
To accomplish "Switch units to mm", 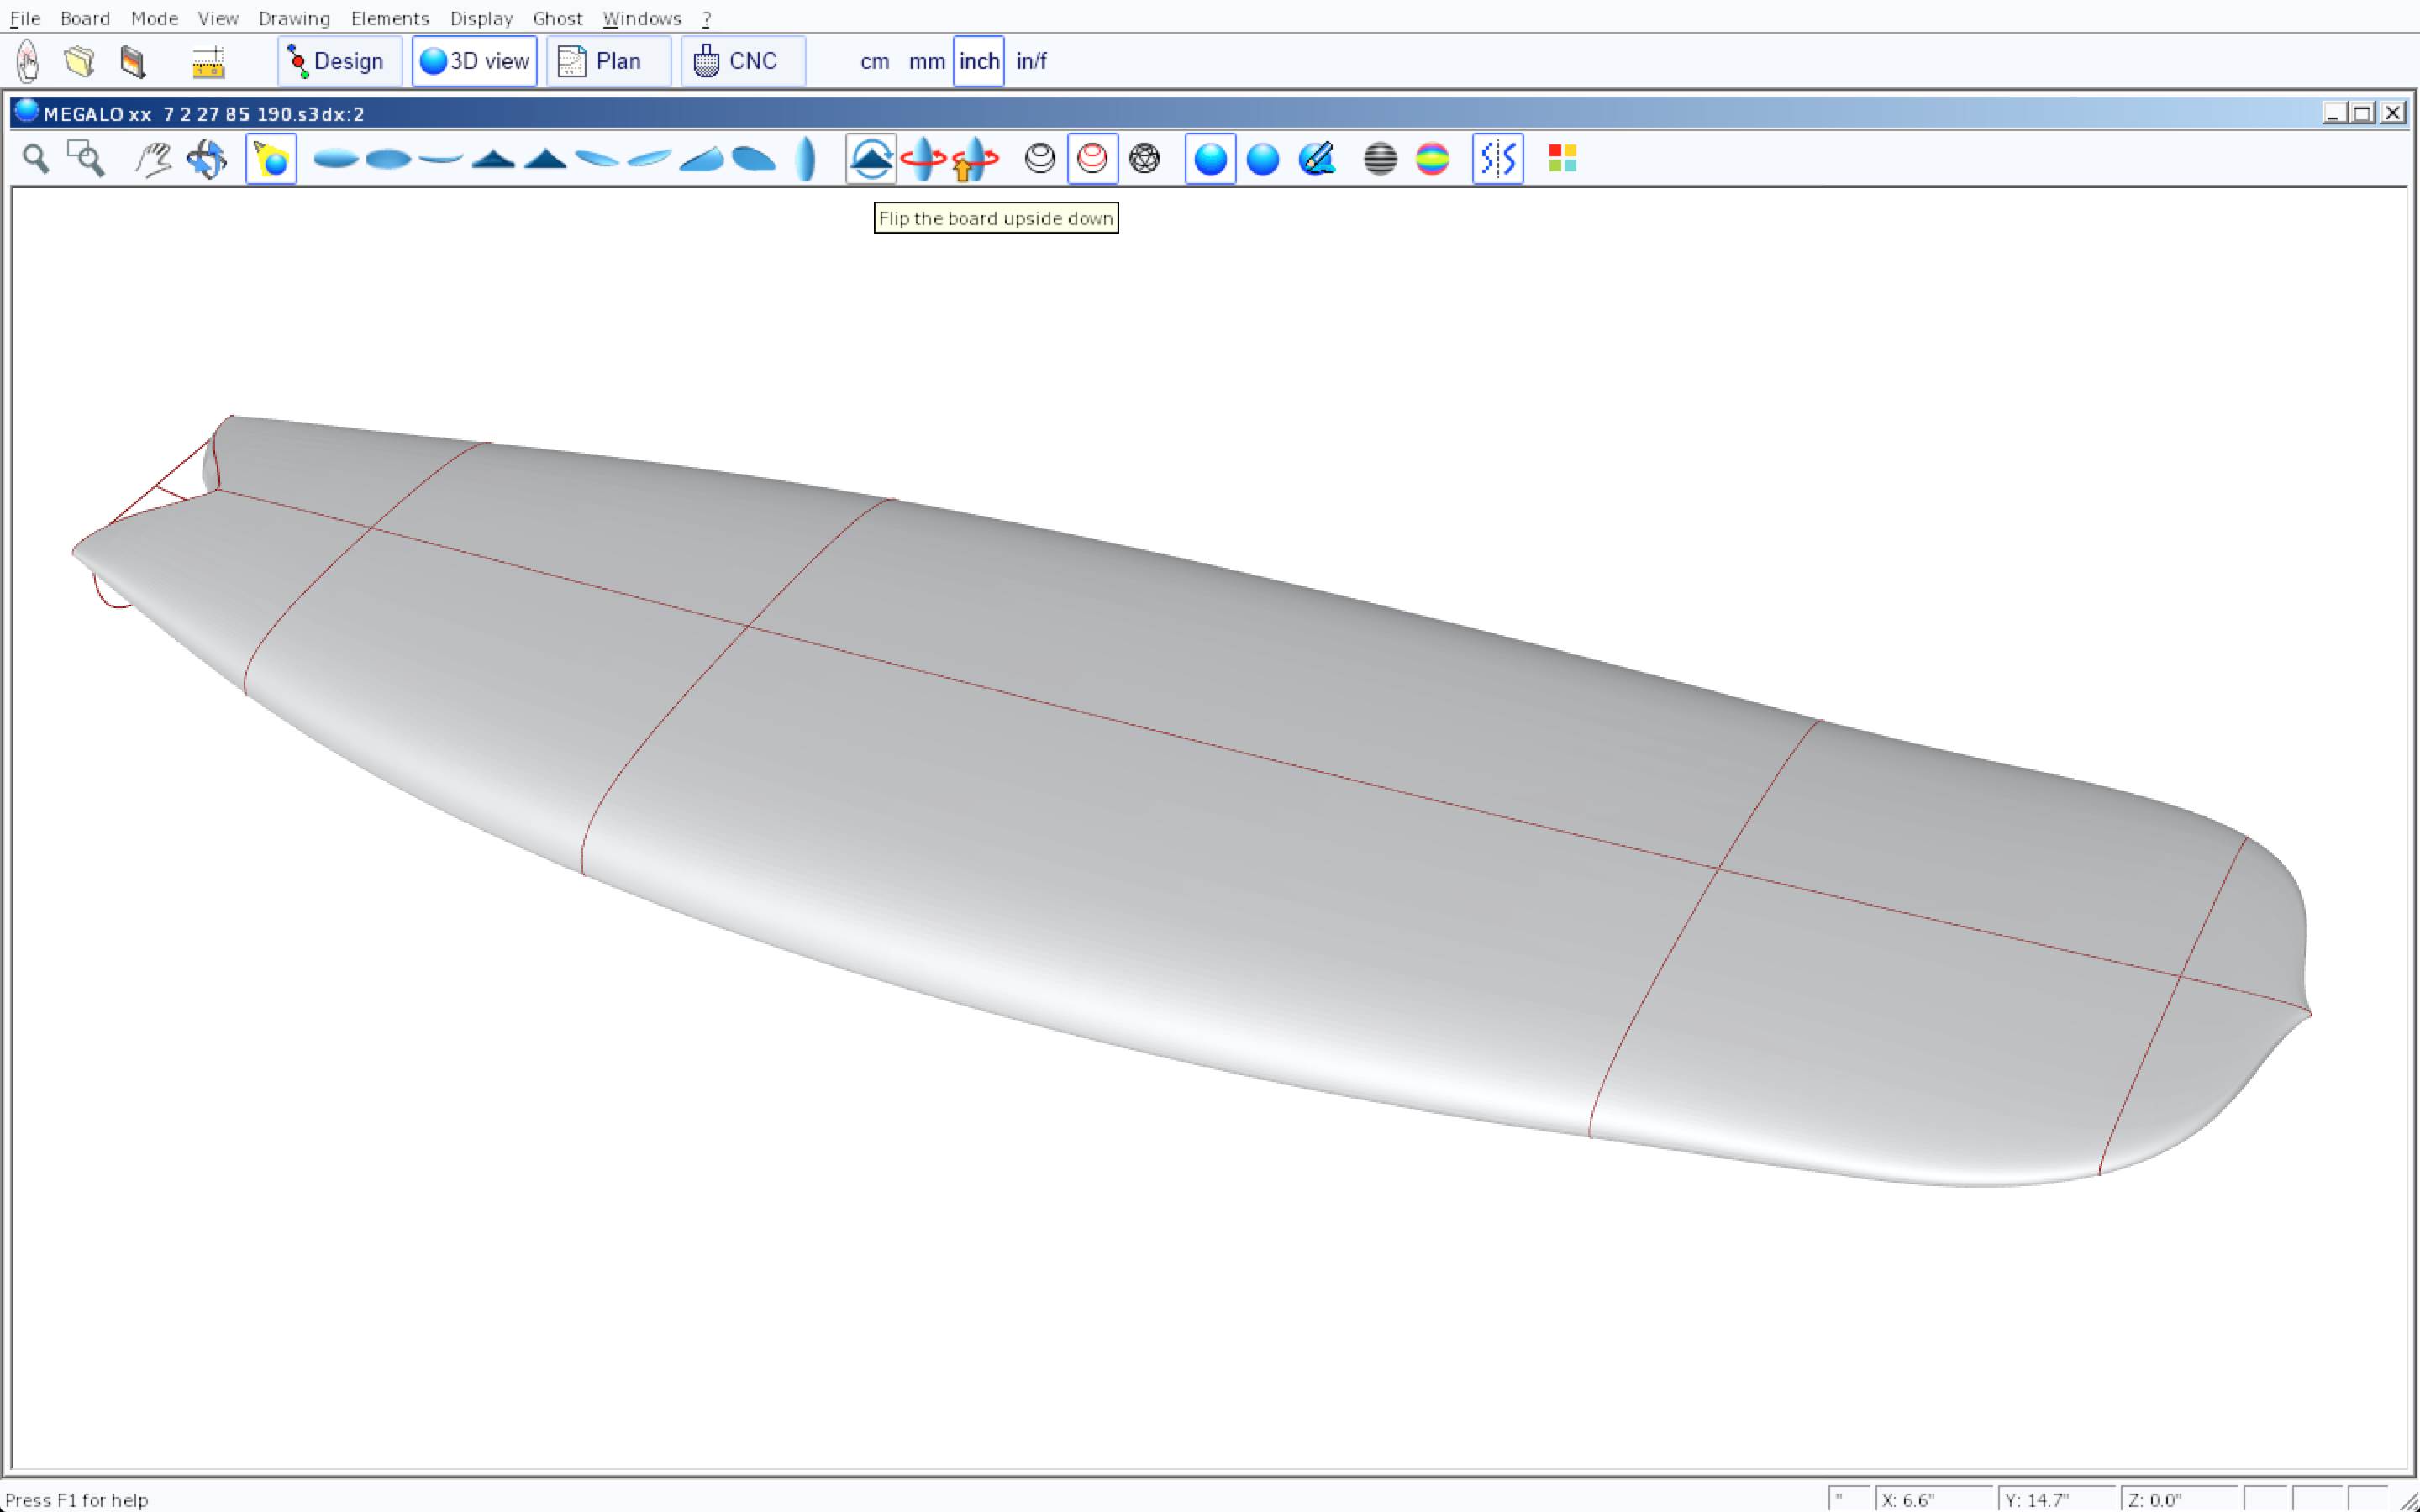I will point(926,62).
